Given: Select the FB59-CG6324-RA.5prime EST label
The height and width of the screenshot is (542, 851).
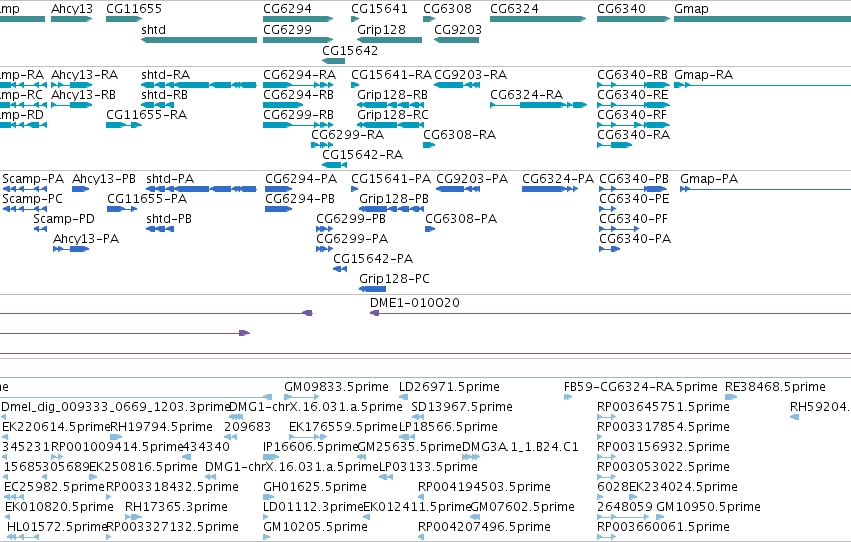Looking at the screenshot, I should [x=640, y=387].
